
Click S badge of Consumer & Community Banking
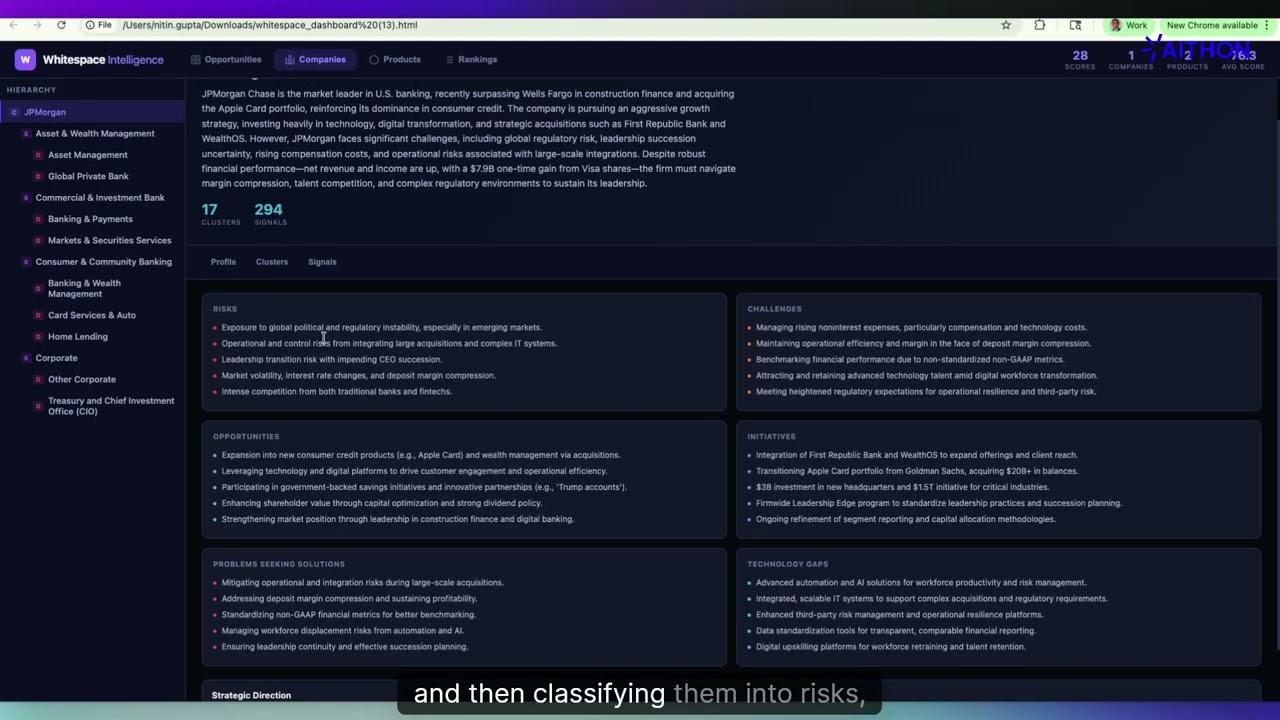(26, 262)
